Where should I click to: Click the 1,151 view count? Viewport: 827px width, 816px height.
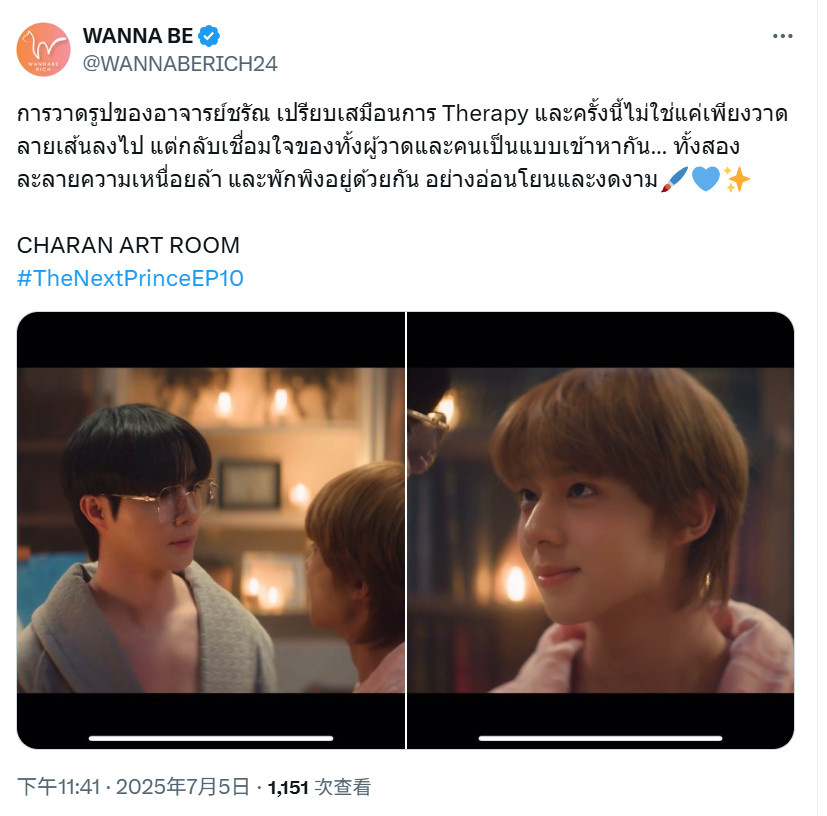pyautogui.click(x=288, y=788)
